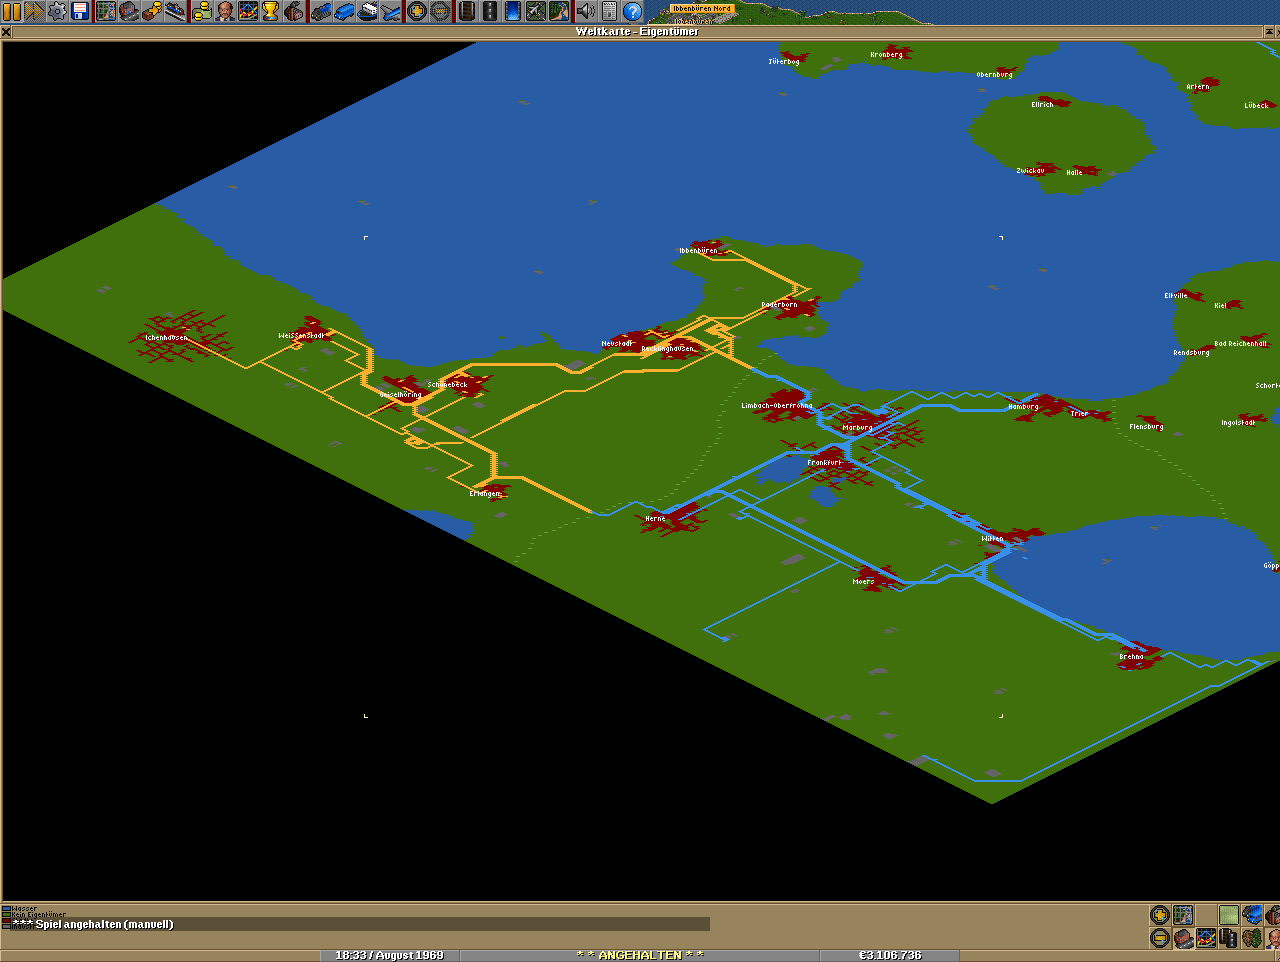Screen dimensions: 1280x962
Task: Click the company money balance
Action: point(889,955)
